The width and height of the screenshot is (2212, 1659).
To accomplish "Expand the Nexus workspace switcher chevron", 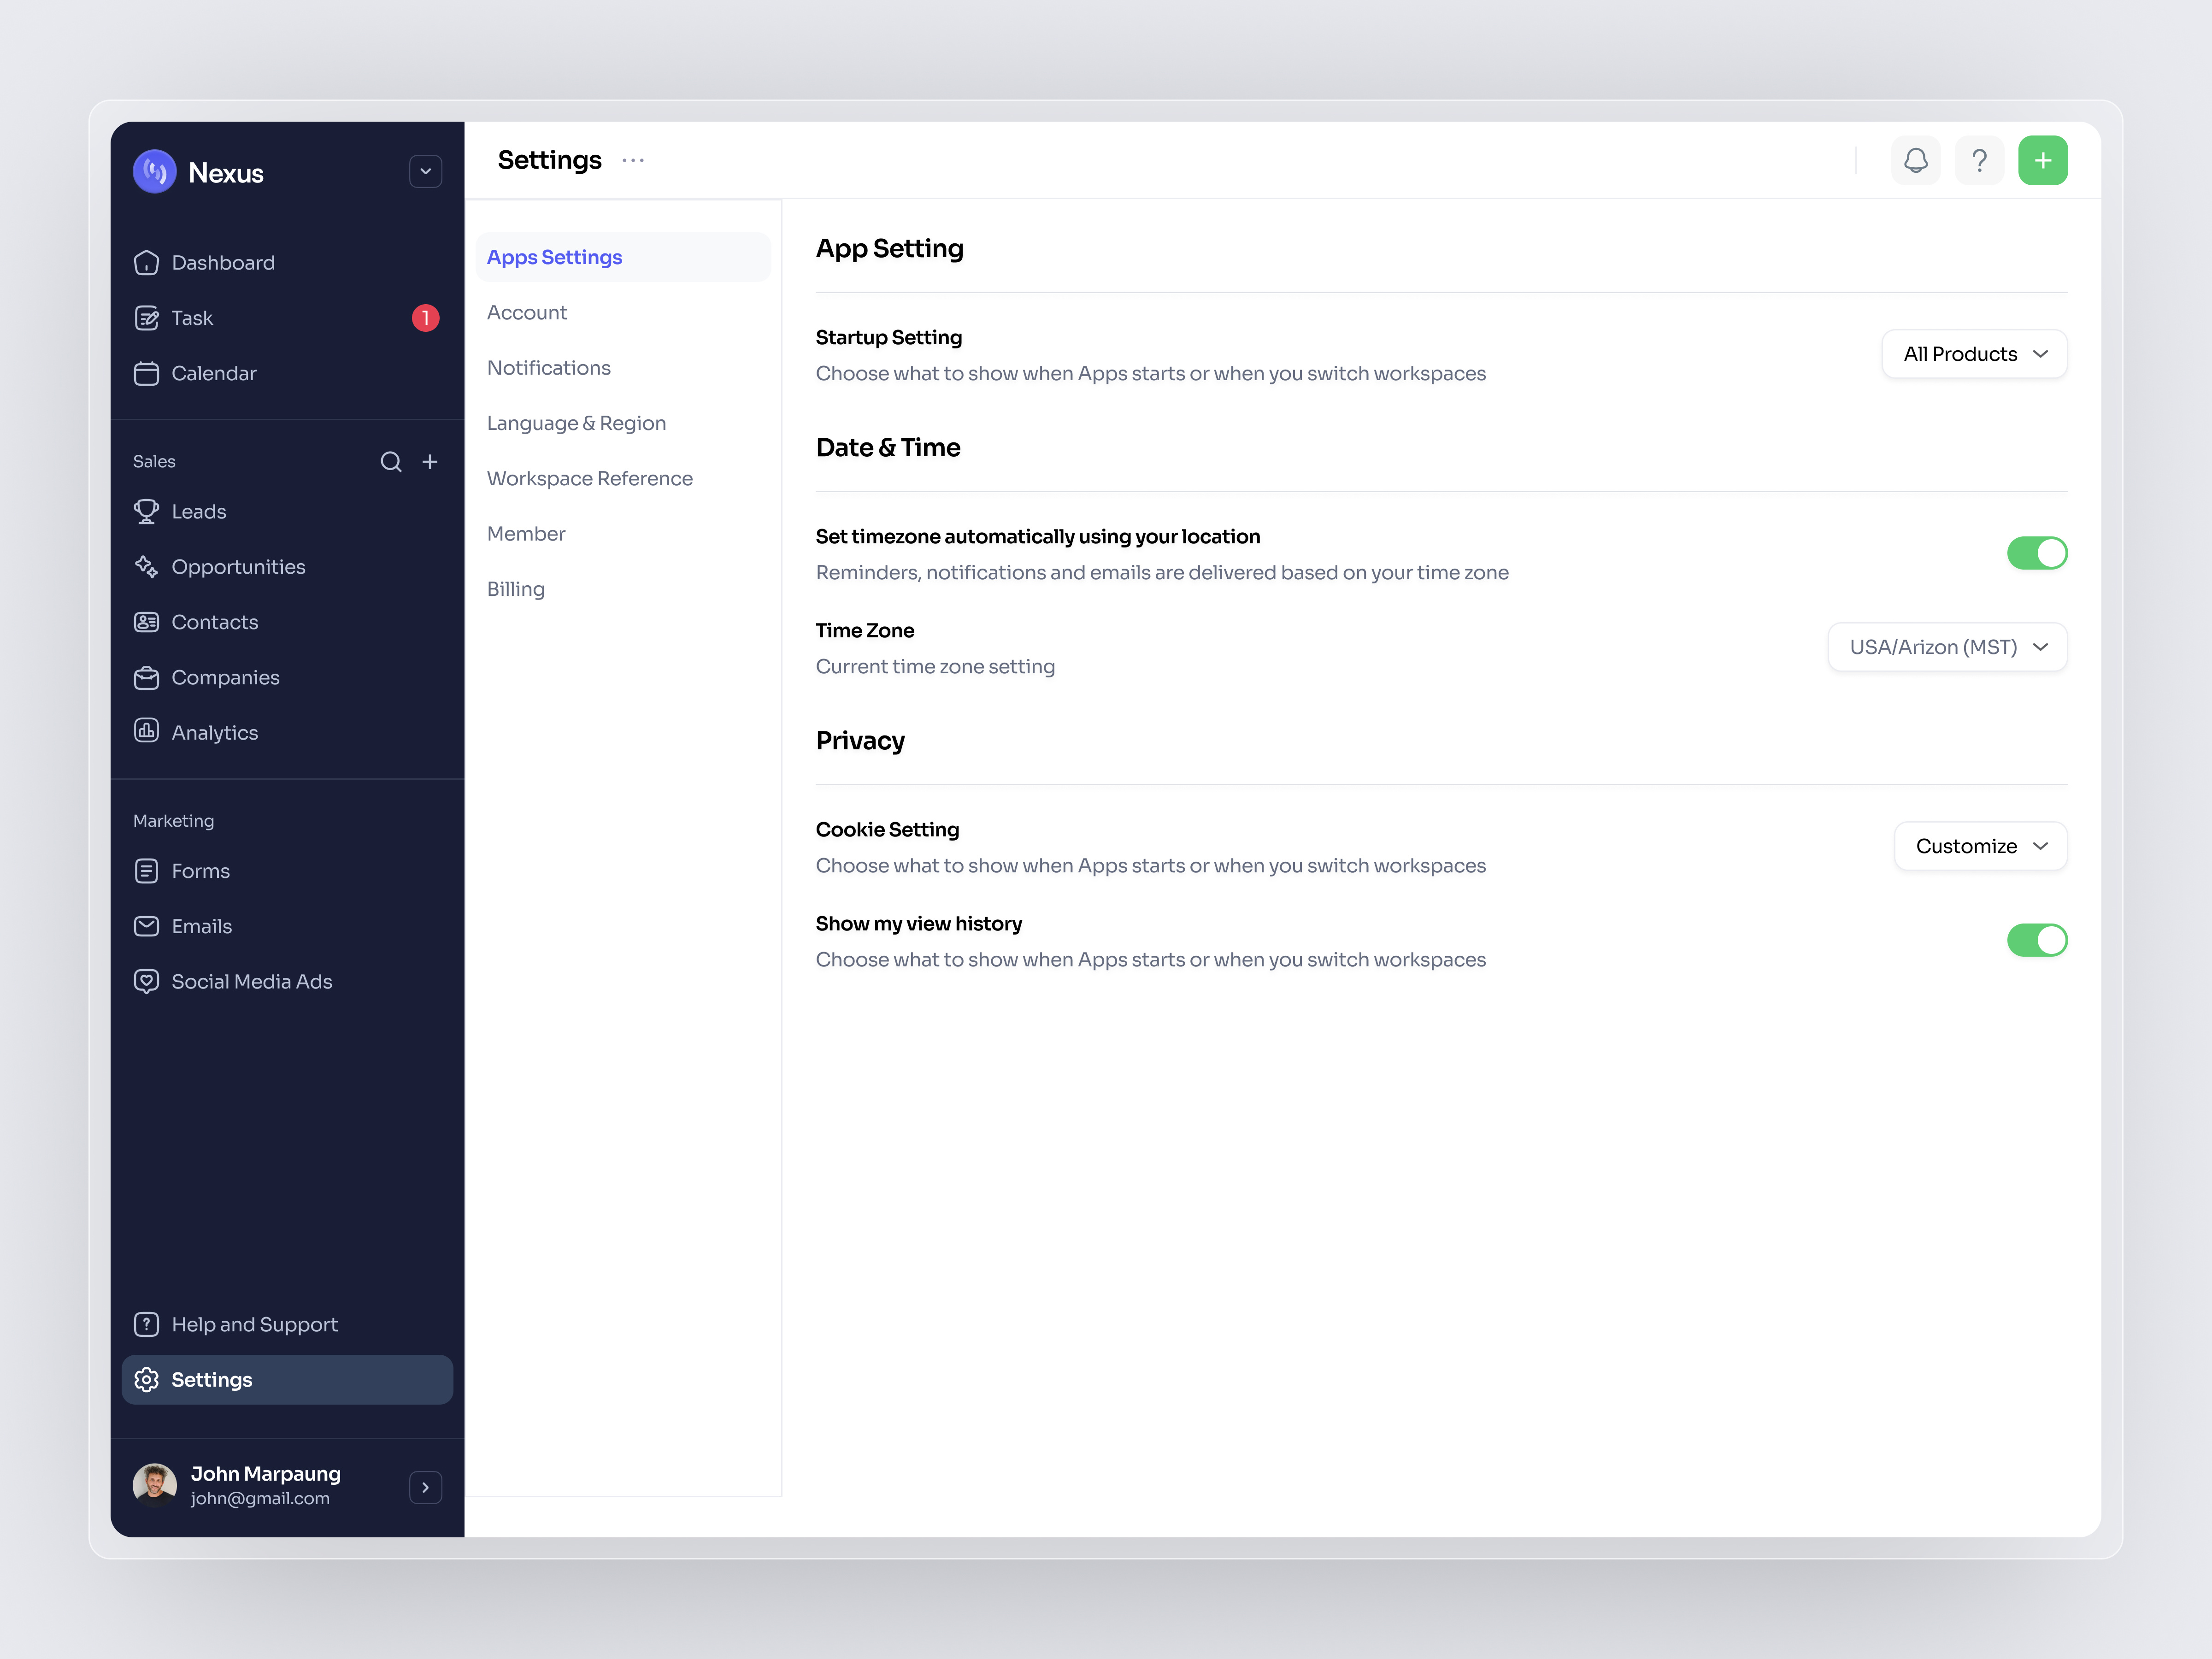I will pos(425,172).
